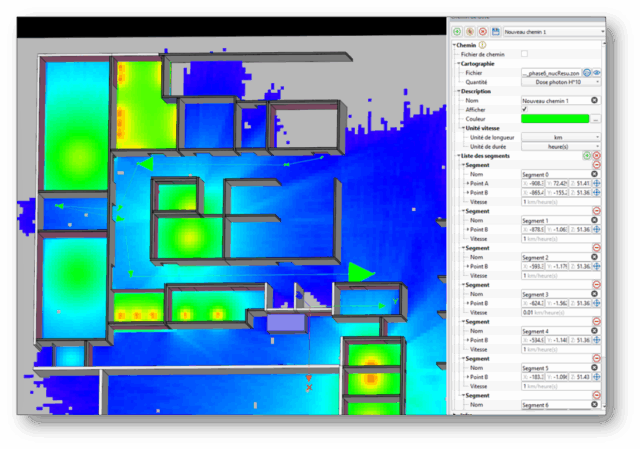Collapse the Cartographie section
The height and width of the screenshot is (449, 640).
click(458, 63)
